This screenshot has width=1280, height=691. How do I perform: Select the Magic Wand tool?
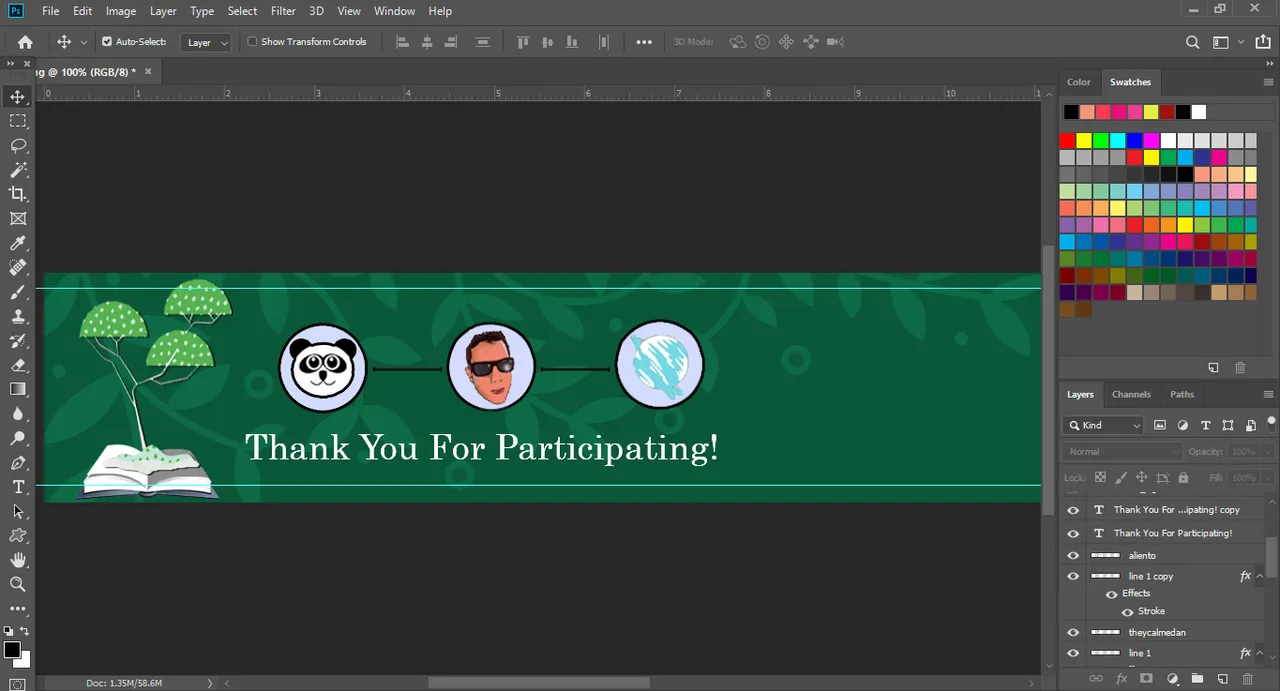point(18,170)
